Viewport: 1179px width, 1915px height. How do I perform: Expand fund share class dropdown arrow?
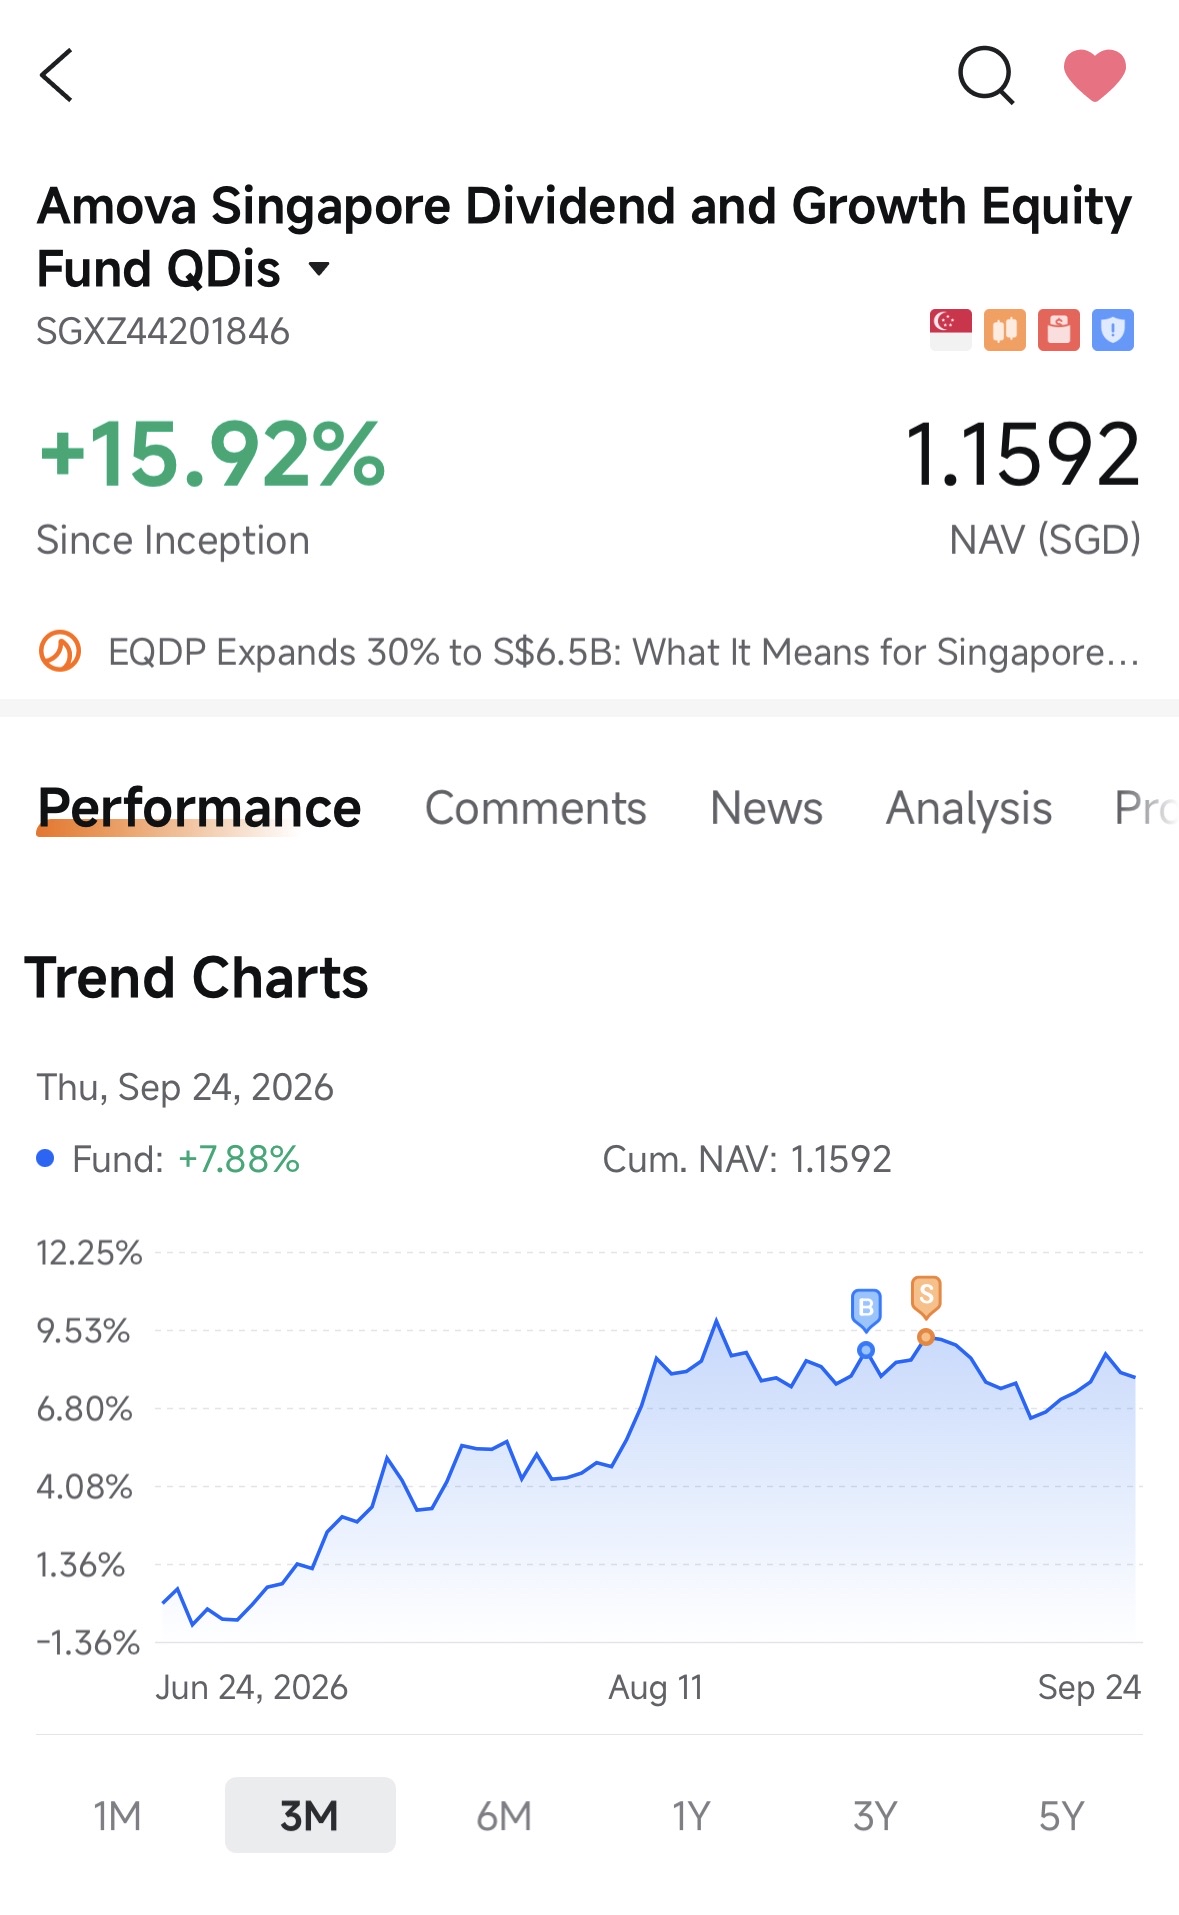coord(319,268)
